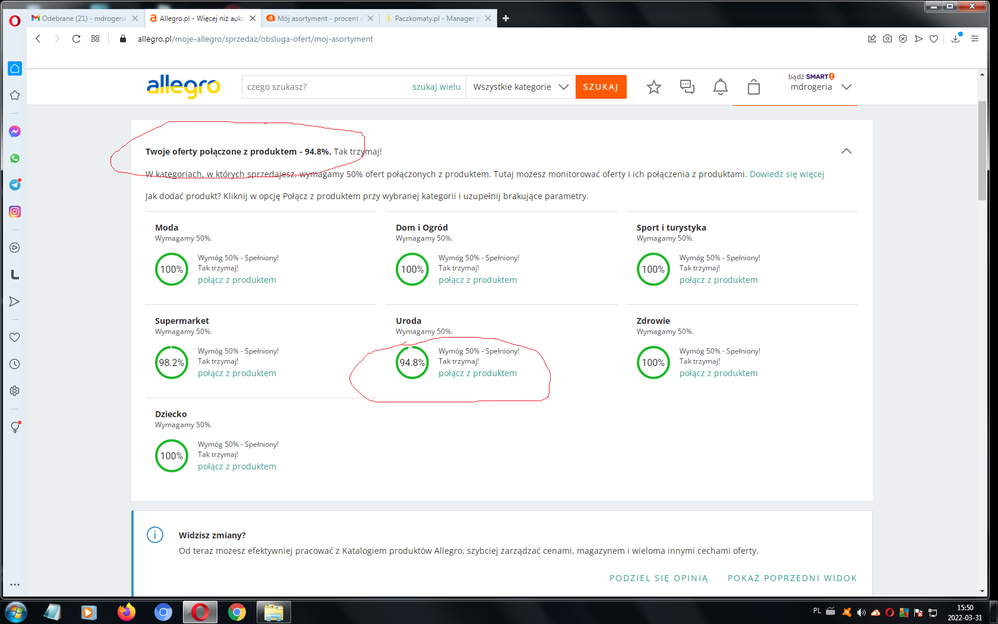This screenshot has width=998, height=624.
Task: Open the Player icon in sidebar
Action: pyautogui.click(x=15, y=248)
